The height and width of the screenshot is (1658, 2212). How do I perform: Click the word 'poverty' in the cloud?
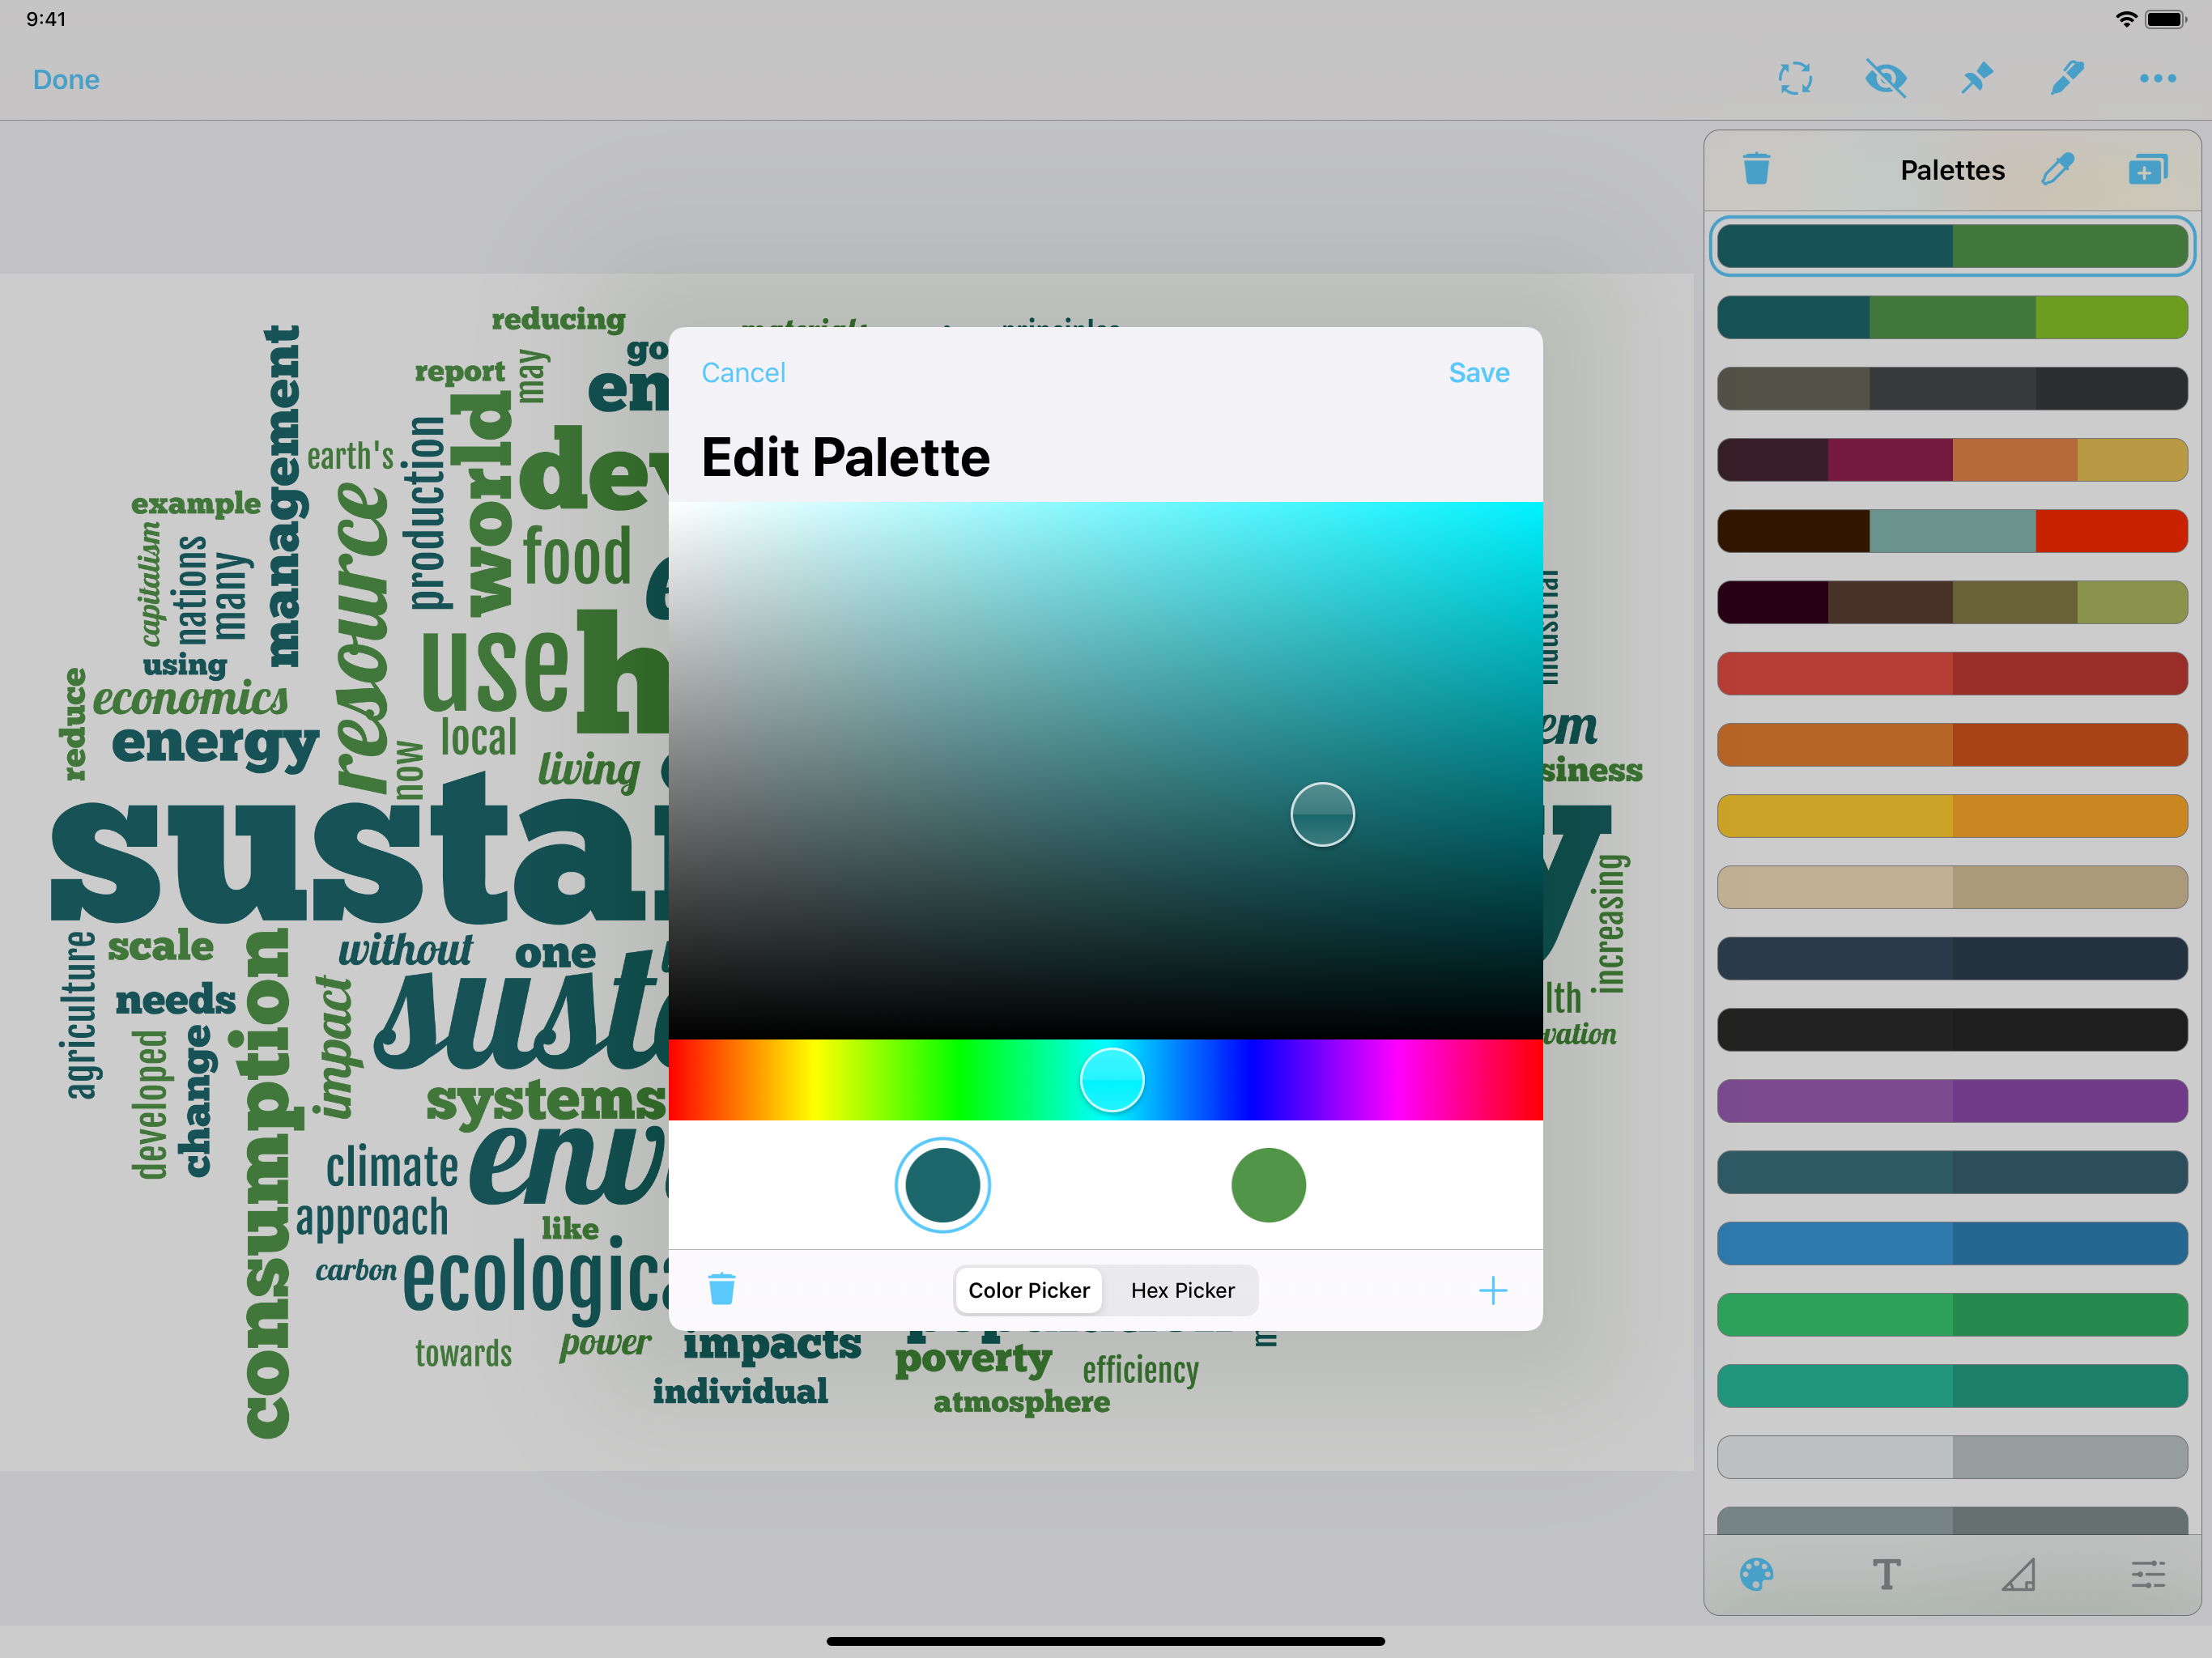973,1359
